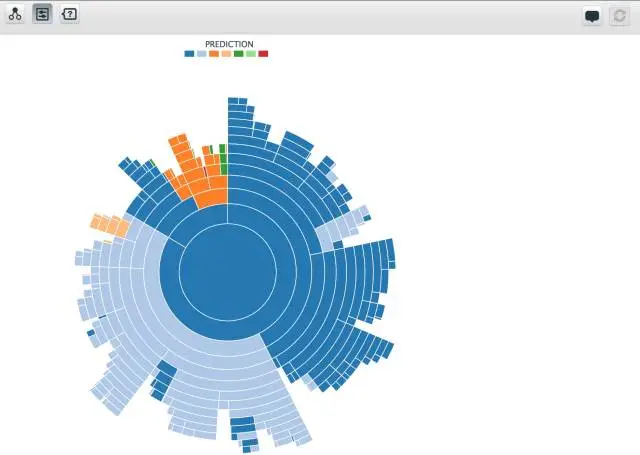Viewport: 640px width, 455px height.
Task: Select the dark green legend swatch
Action: [x=238, y=53]
